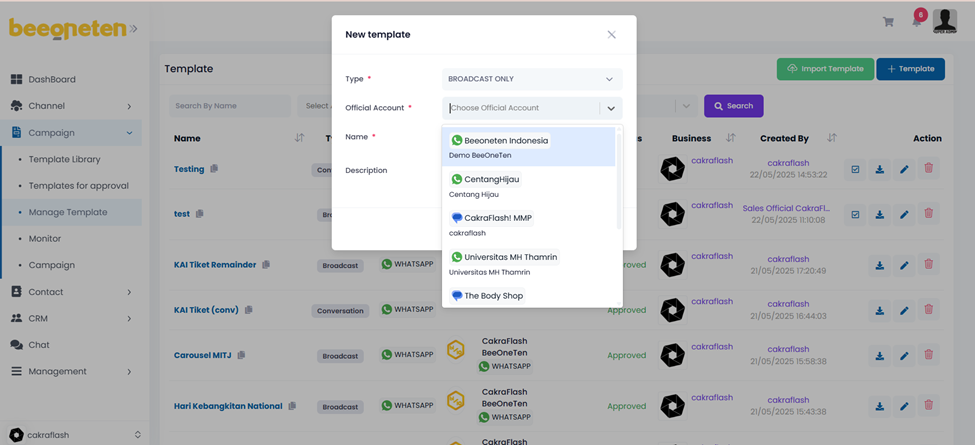Click edit pencil for test template
Viewport: 975px width, 445px height.
coord(904,214)
